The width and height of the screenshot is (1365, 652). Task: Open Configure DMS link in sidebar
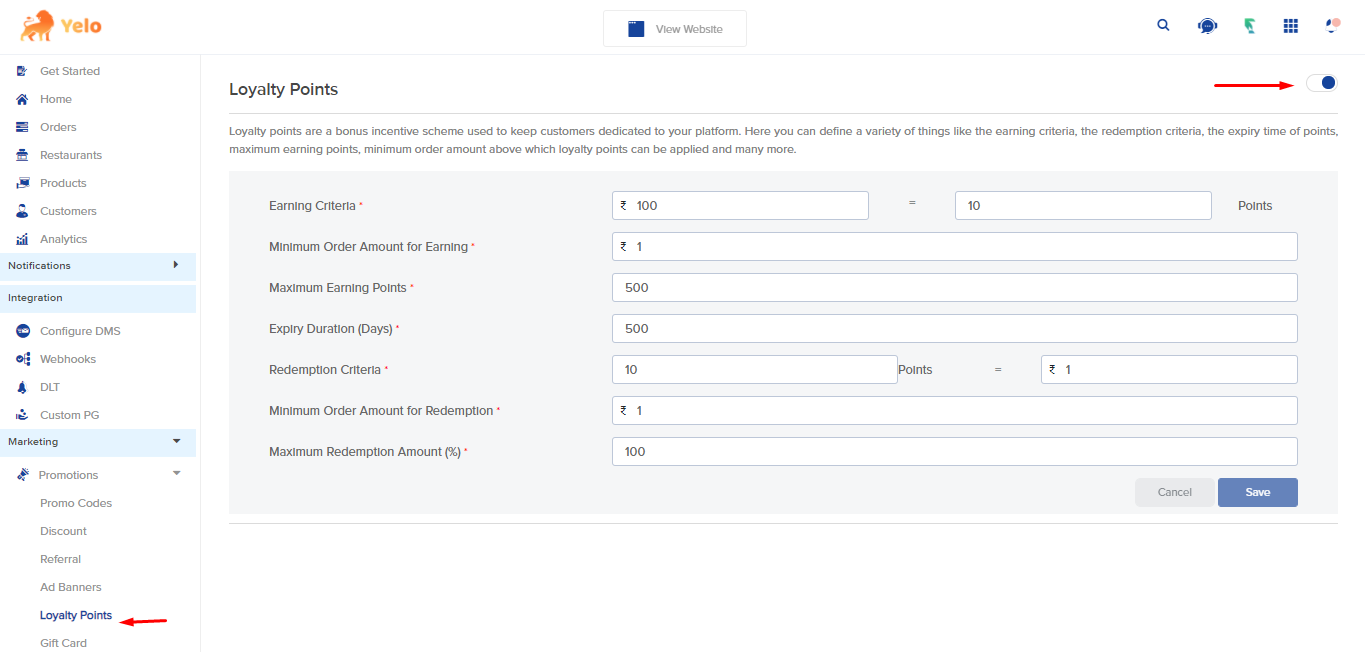click(x=80, y=331)
